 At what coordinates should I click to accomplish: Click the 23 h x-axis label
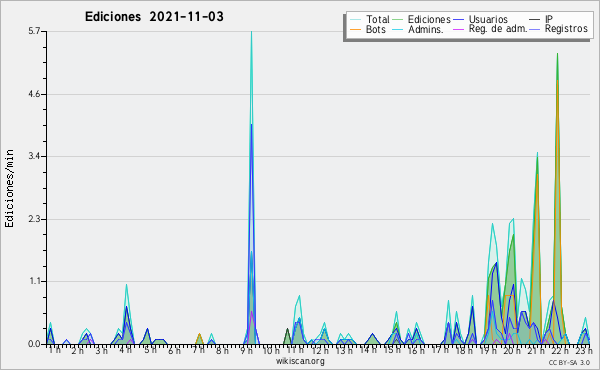point(584,350)
